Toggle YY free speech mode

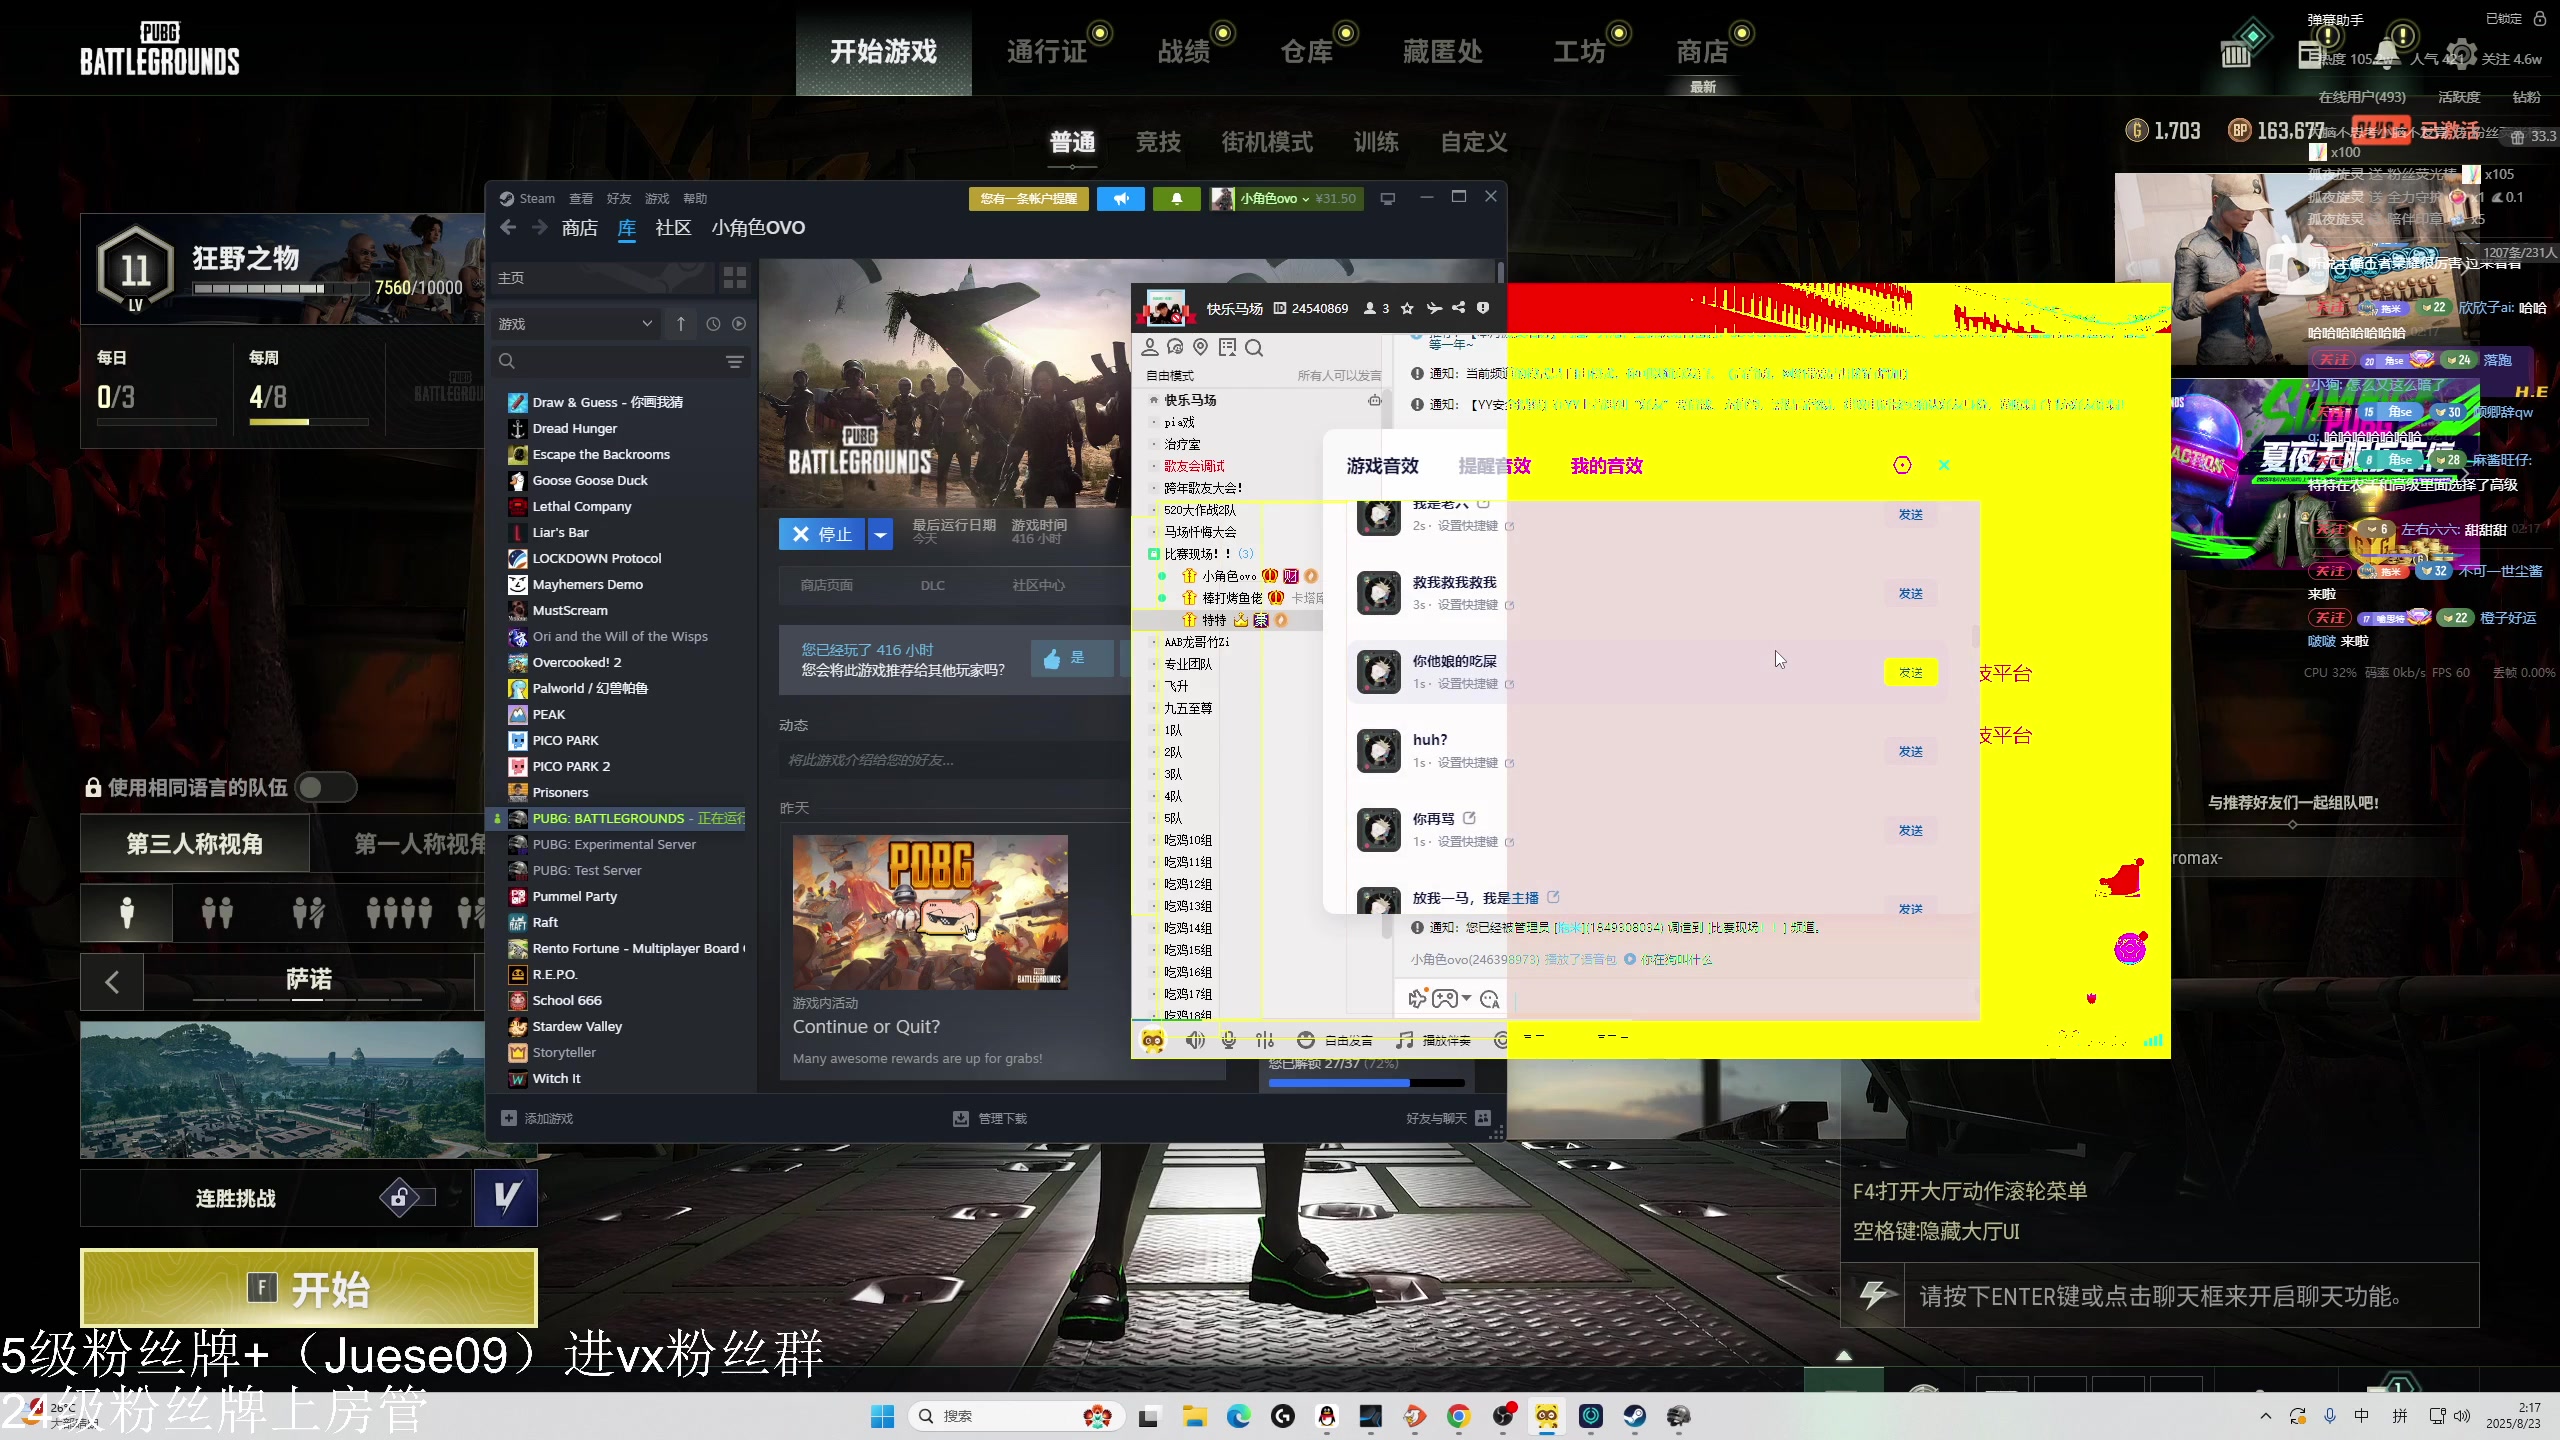point(1335,1040)
